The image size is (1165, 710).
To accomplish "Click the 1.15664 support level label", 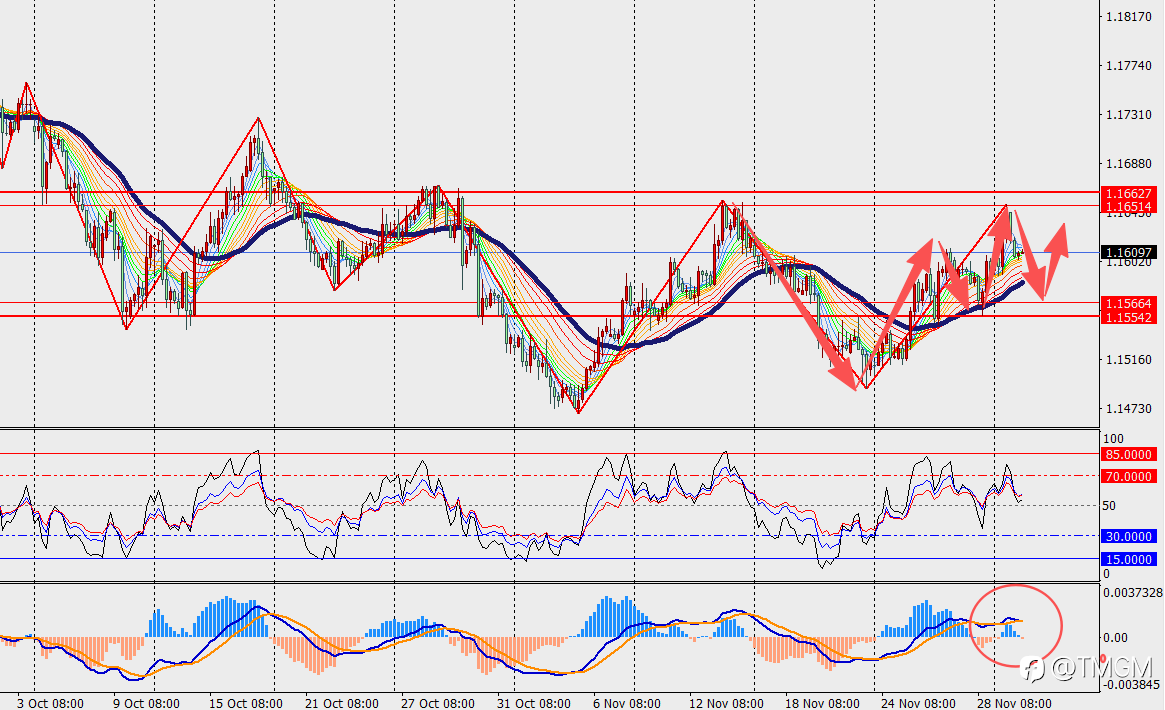I will [x=1129, y=303].
